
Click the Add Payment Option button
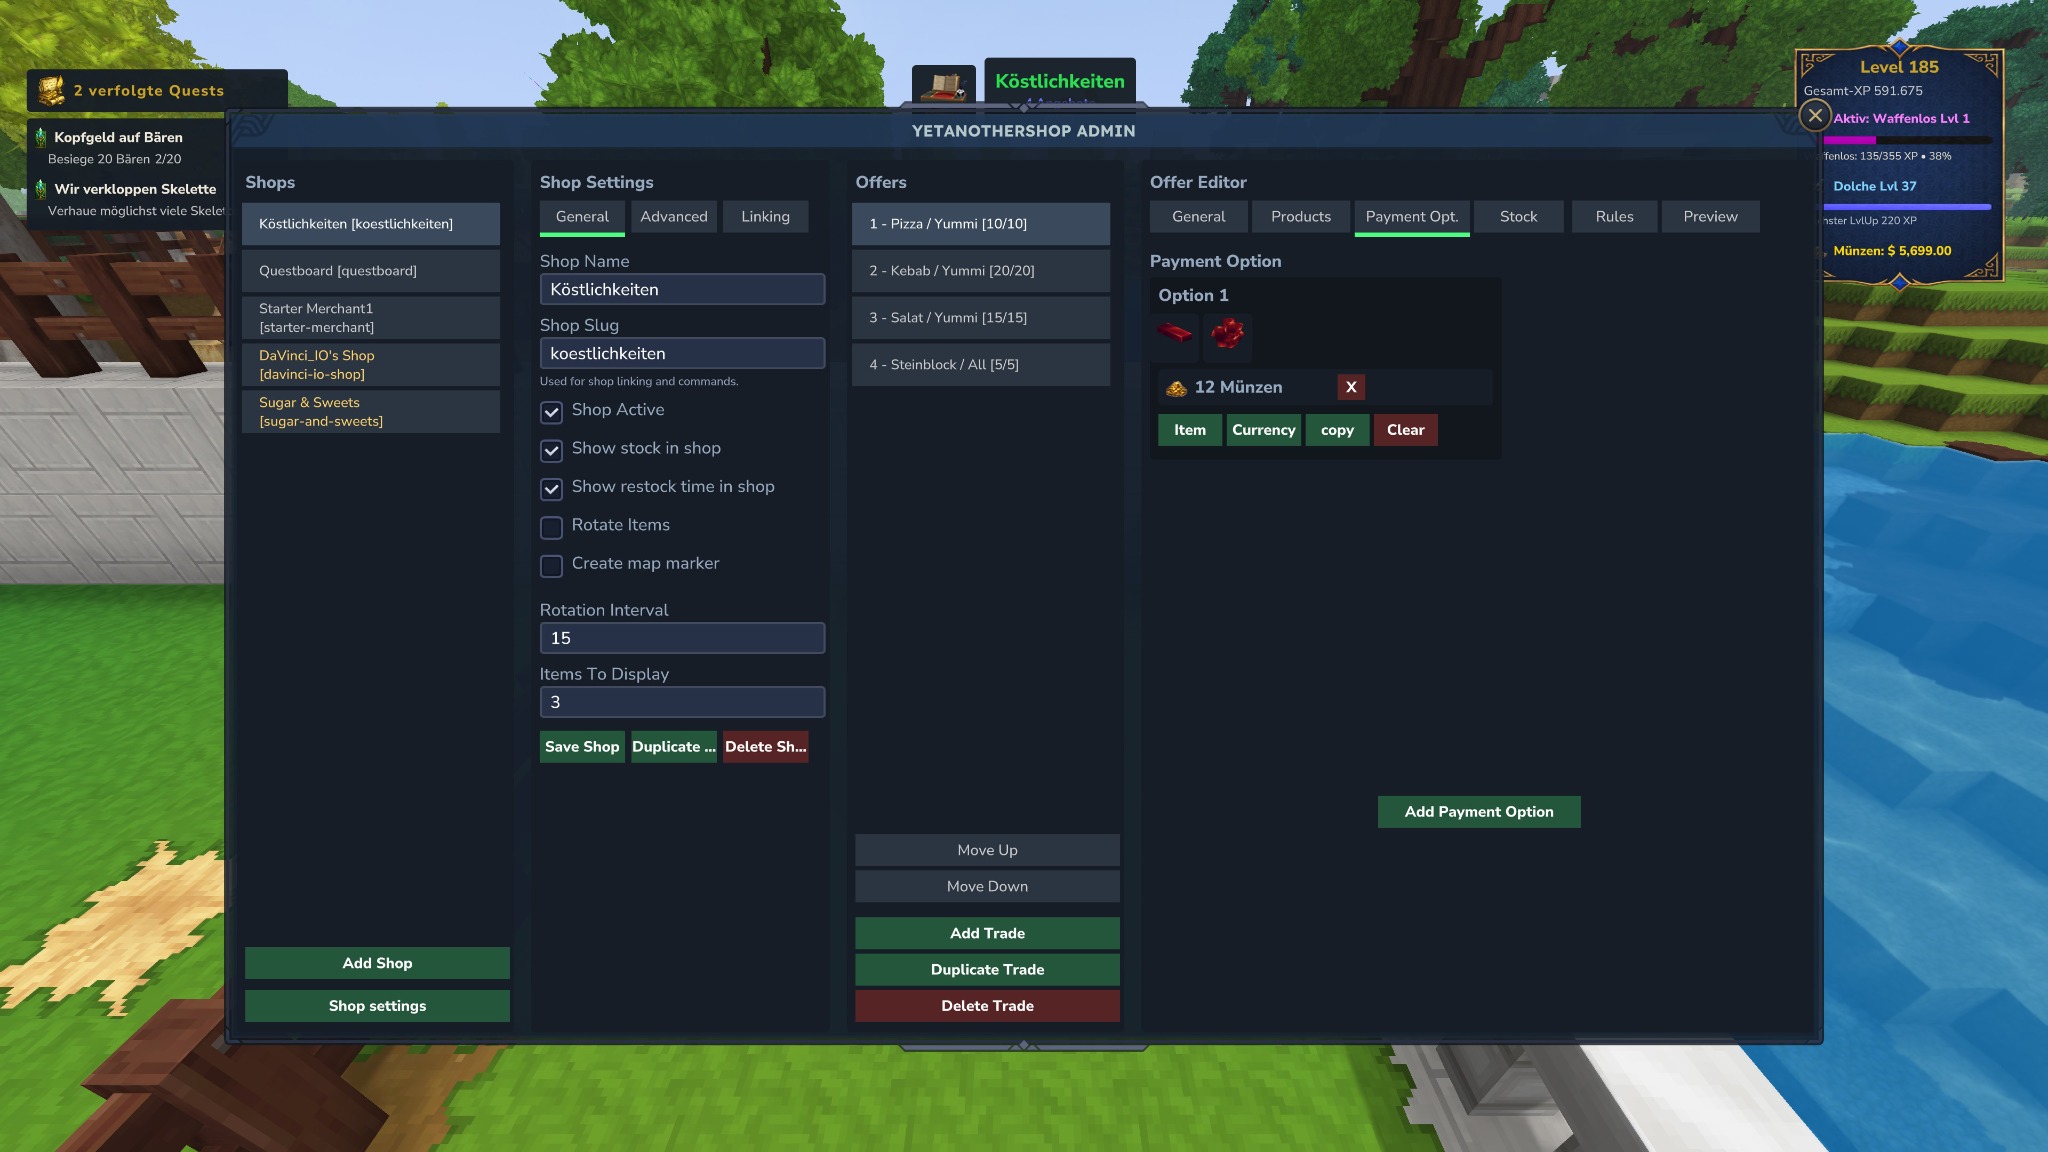1479,812
